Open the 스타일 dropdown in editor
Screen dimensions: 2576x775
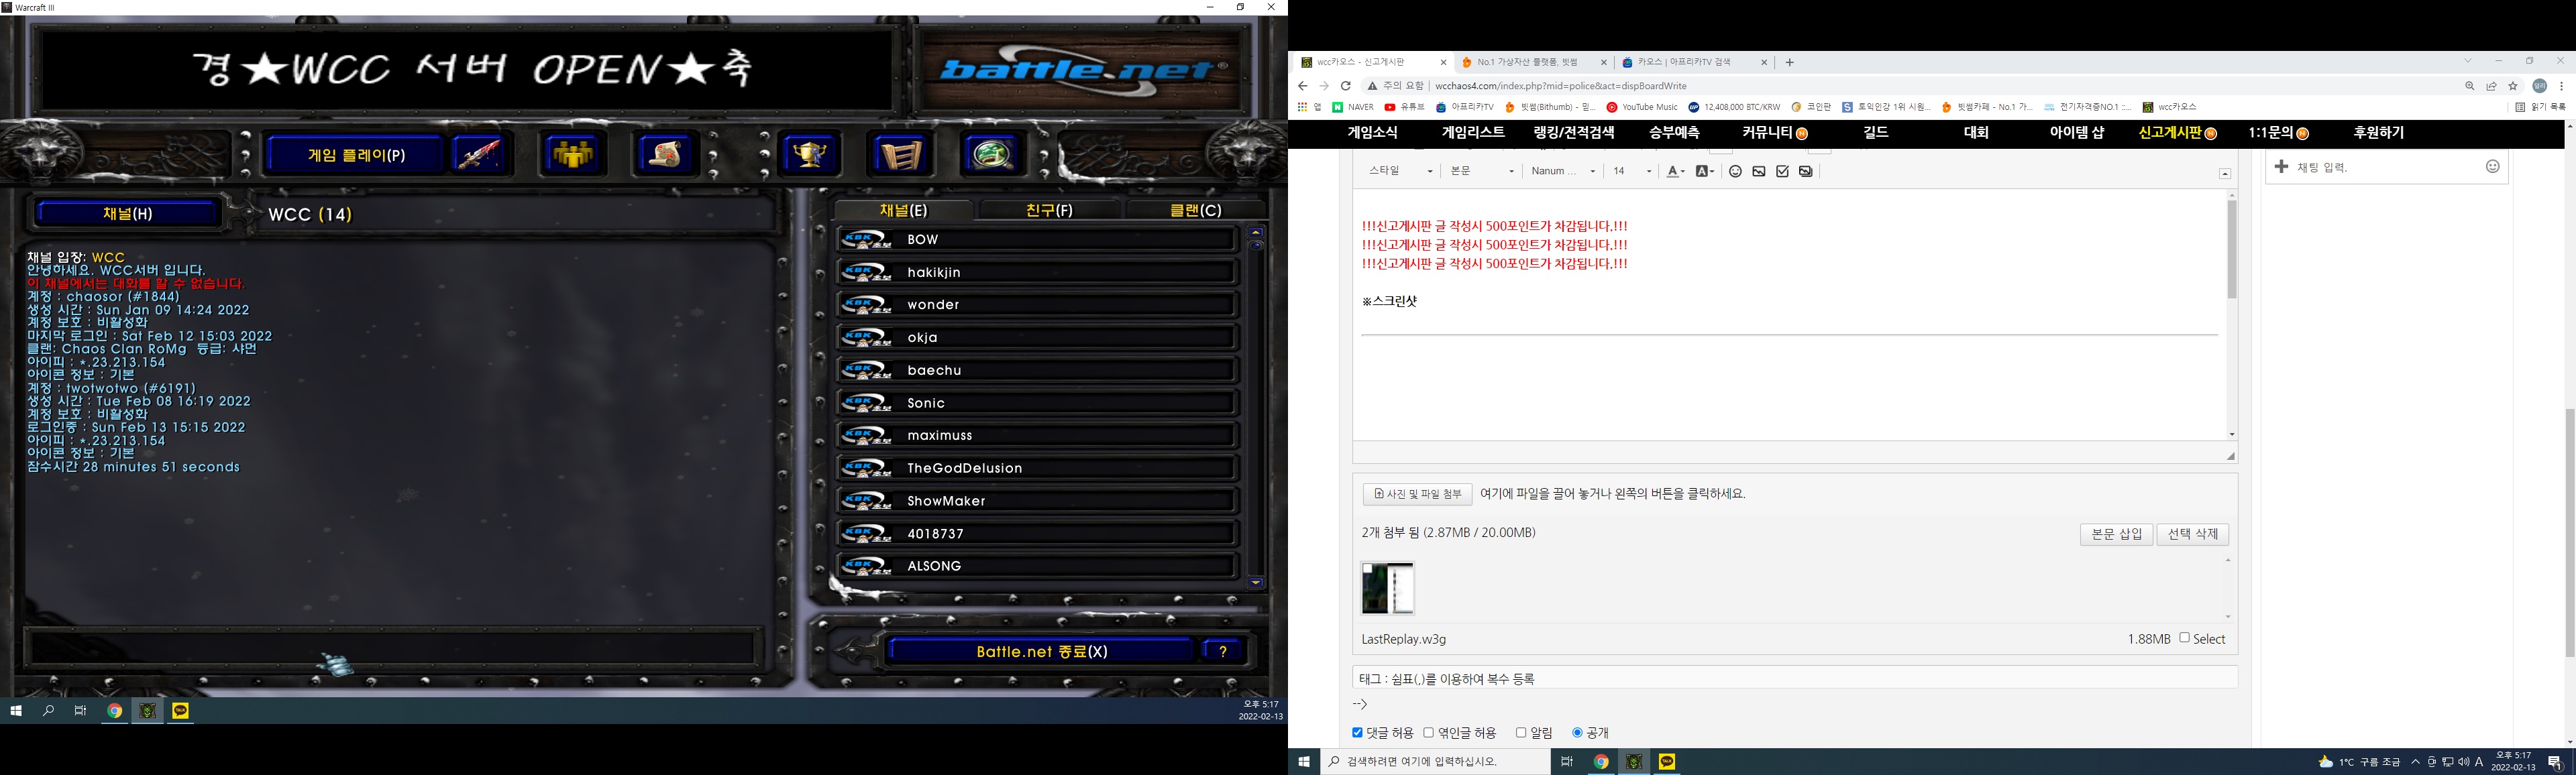tap(1400, 171)
